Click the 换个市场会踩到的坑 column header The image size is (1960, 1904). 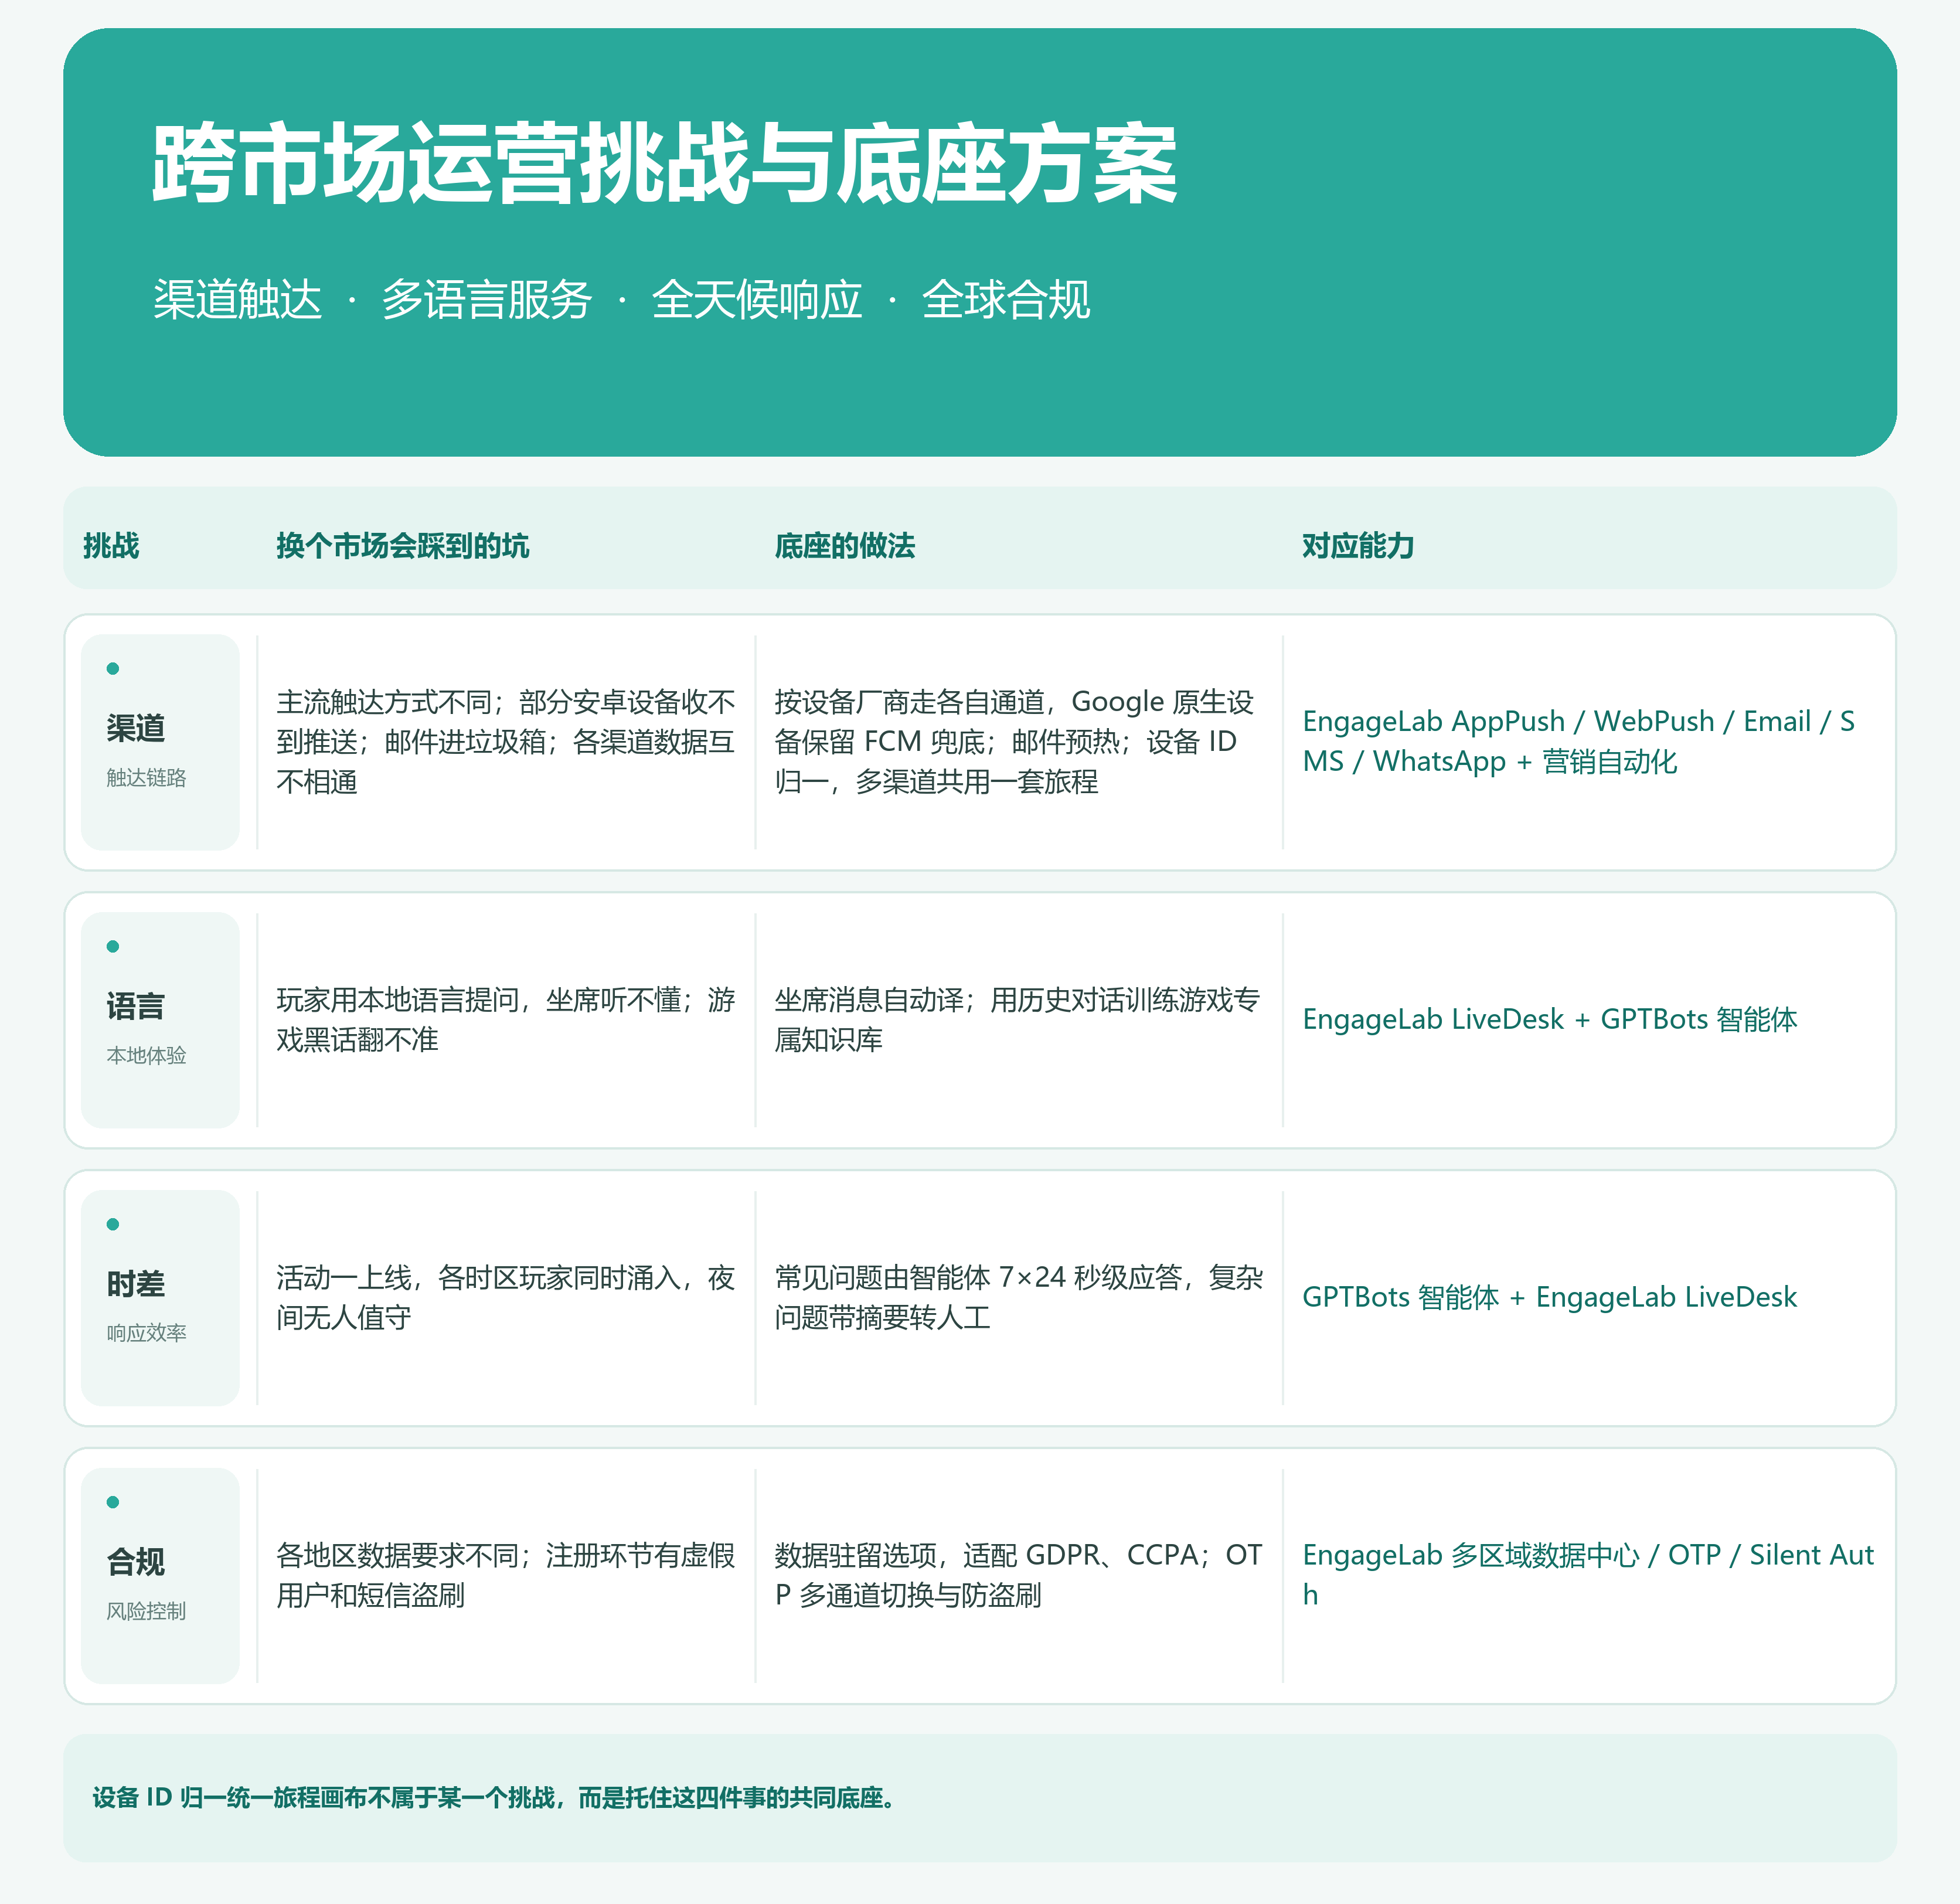coord(402,546)
